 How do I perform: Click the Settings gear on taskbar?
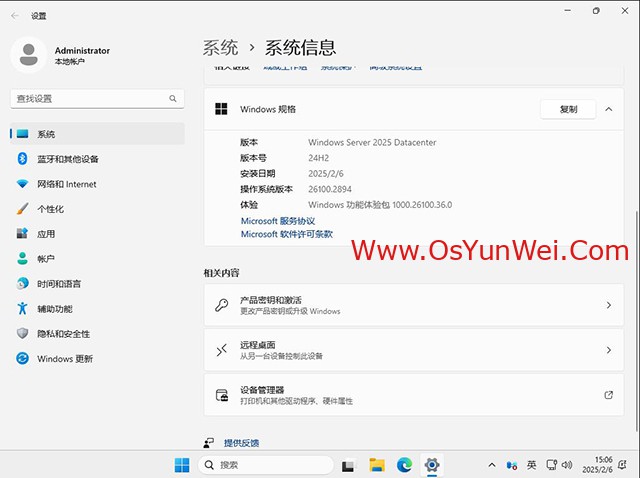click(x=432, y=465)
